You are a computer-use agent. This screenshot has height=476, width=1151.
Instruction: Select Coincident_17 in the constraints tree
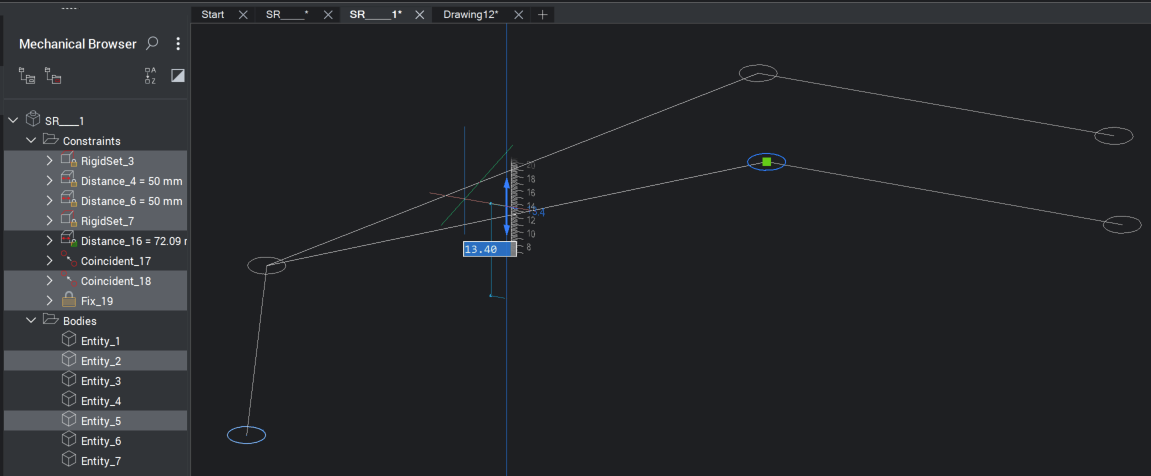click(x=115, y=261)
